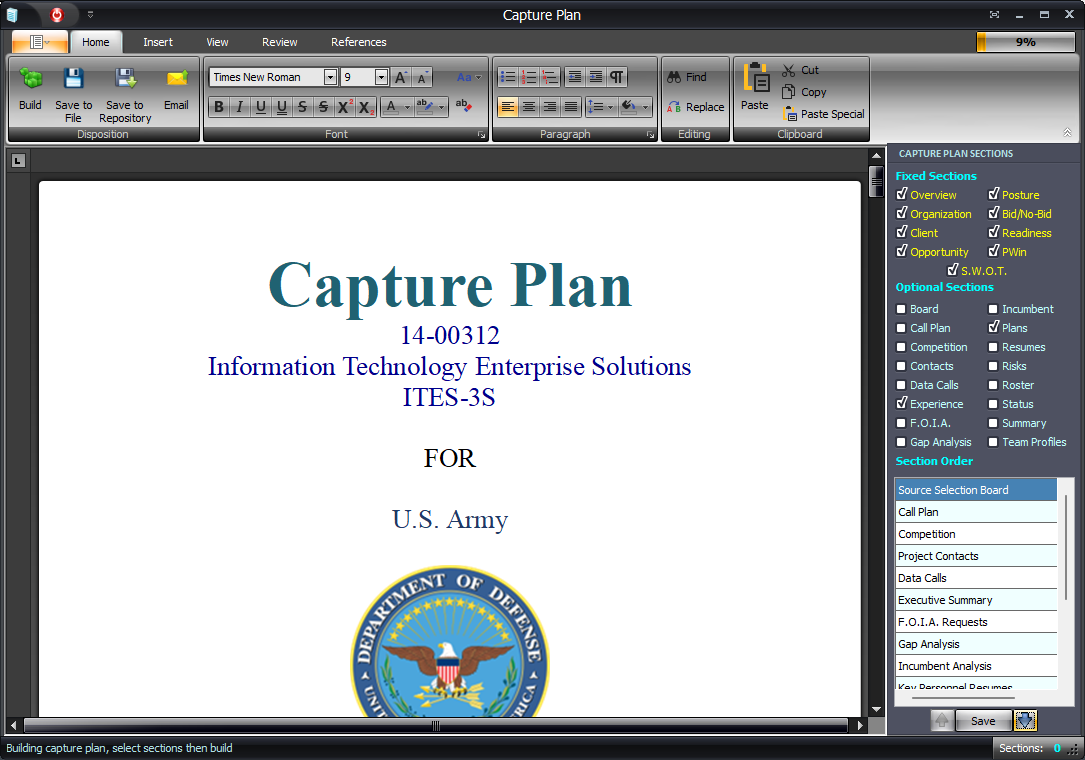Shrink font size with small A button
Image resolution: width=1085 pixels, height=760 pixels.
421,77
